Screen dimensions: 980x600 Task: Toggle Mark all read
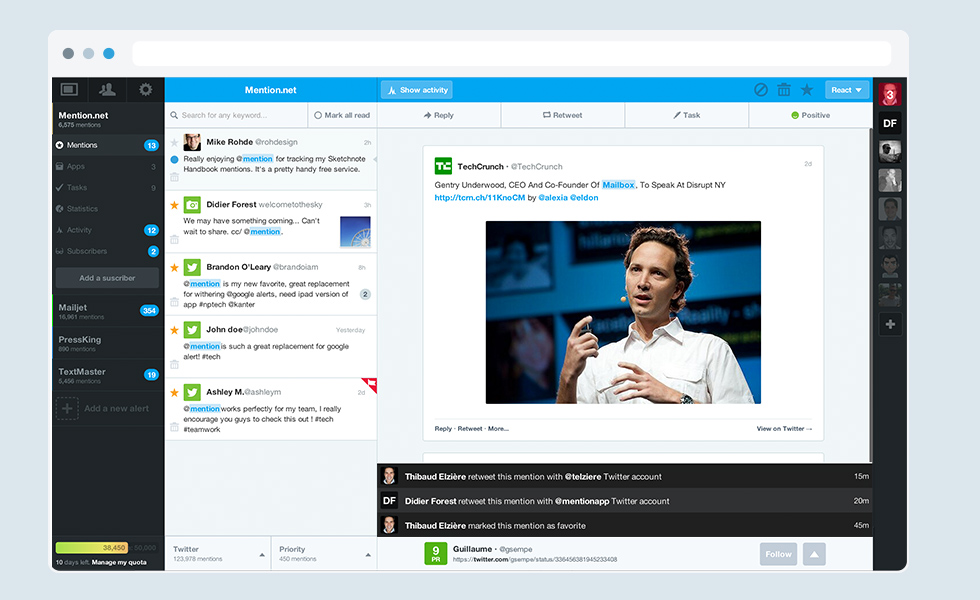(x=342, y=115)
